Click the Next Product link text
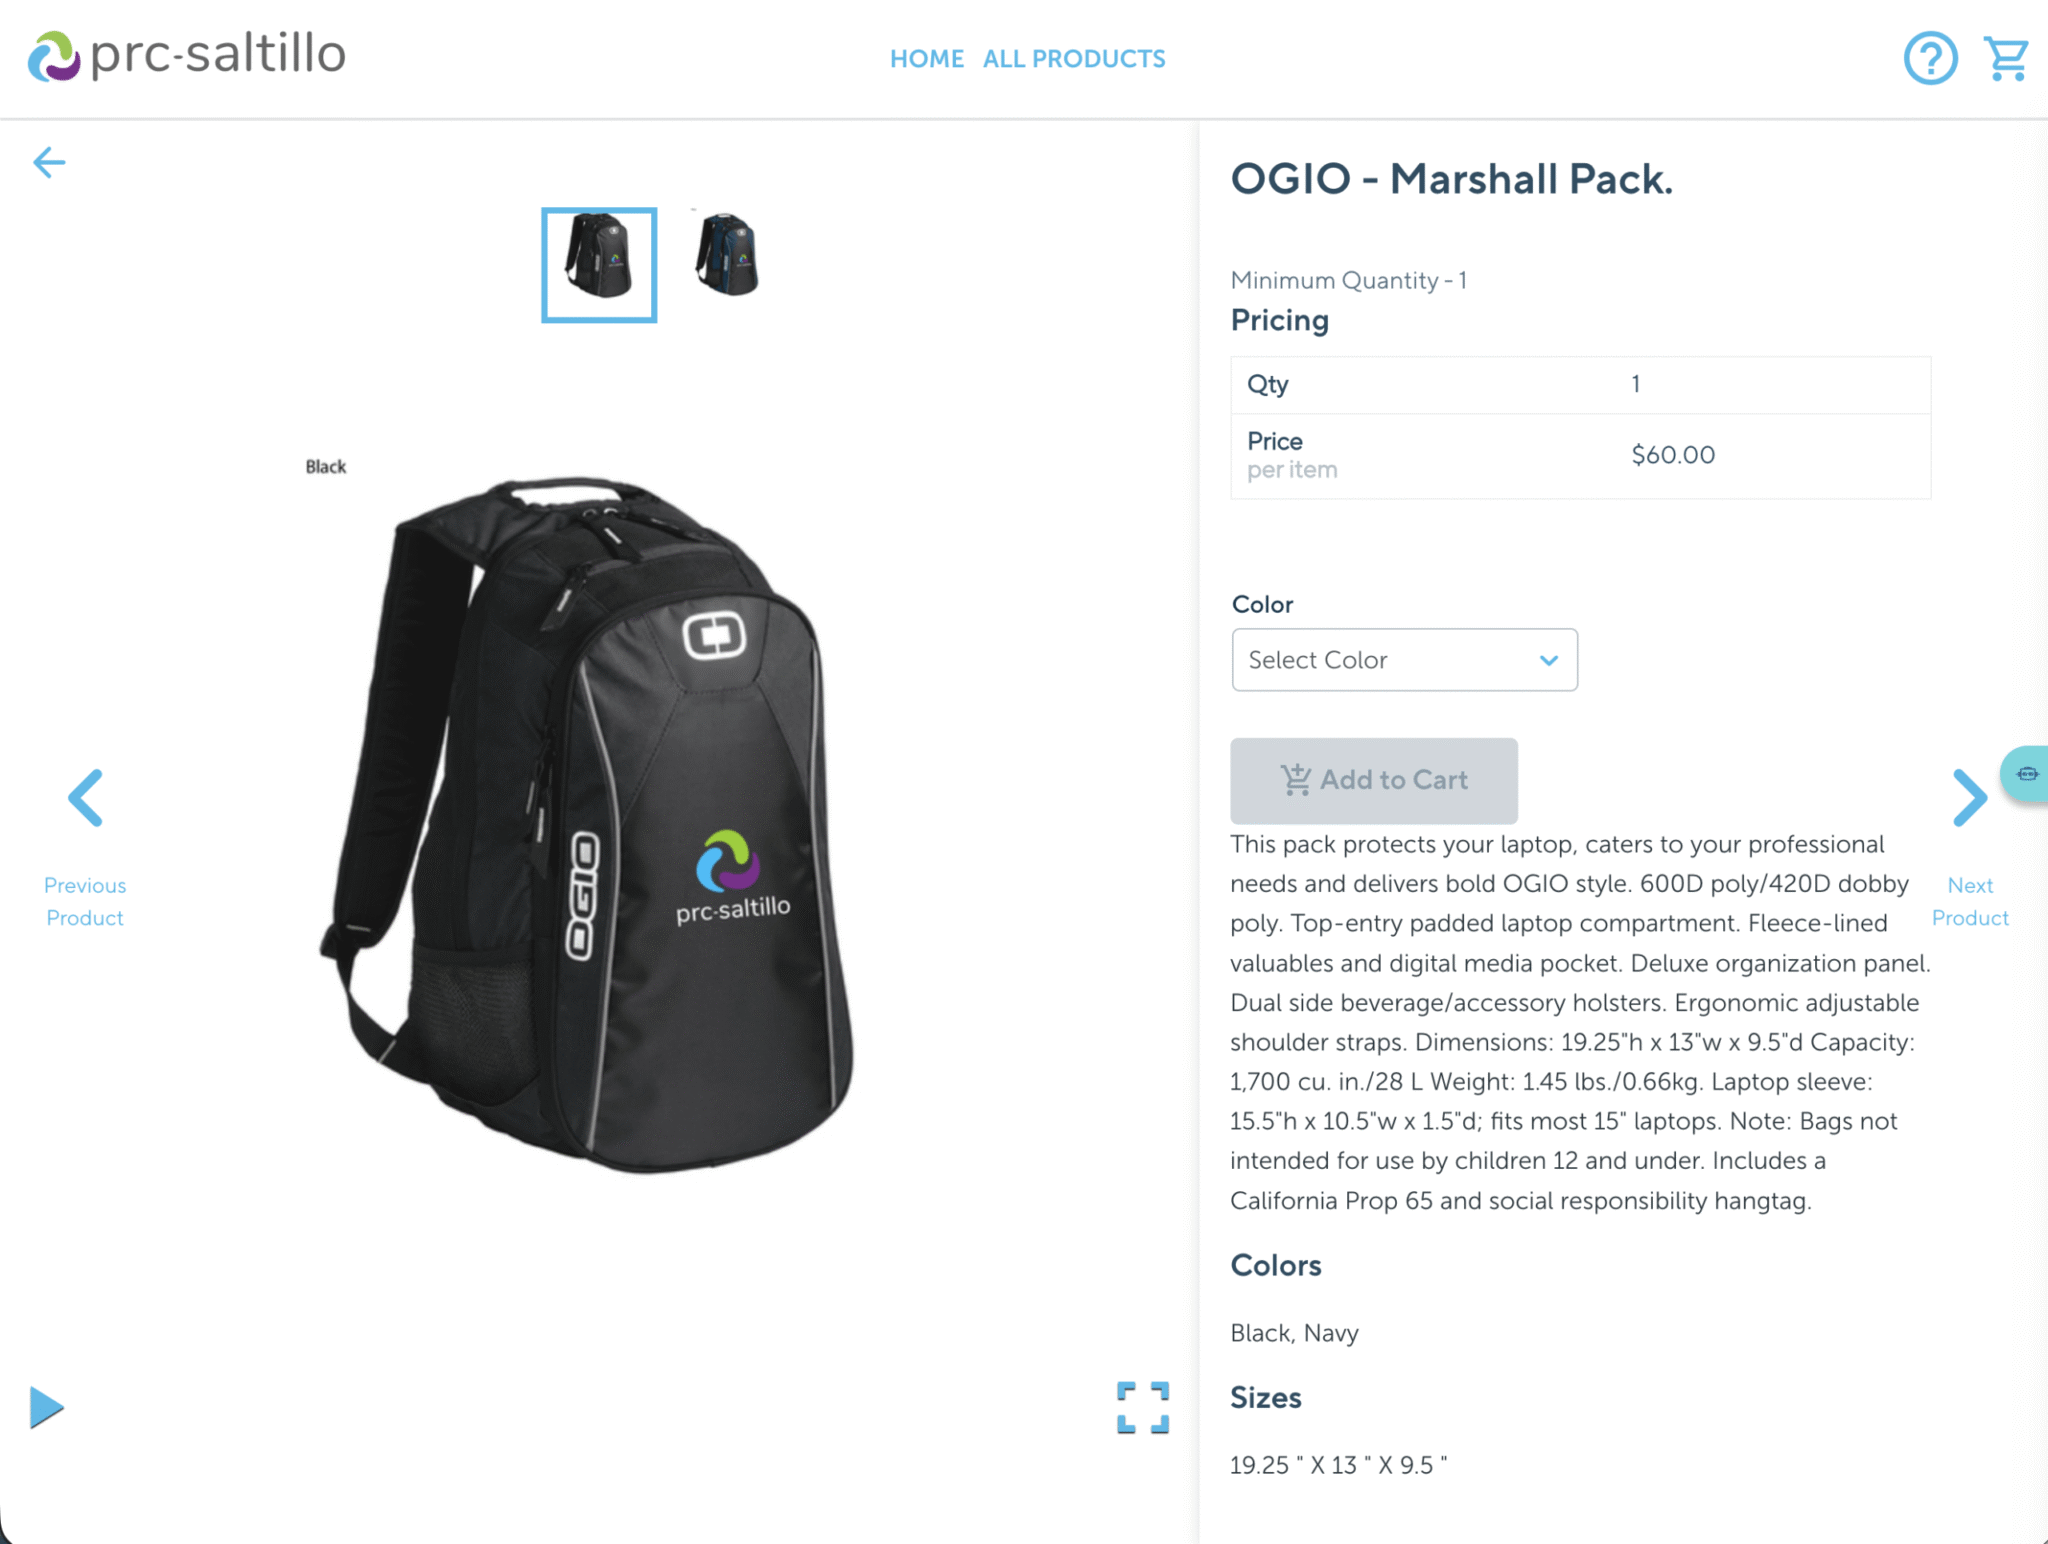Image resolution: width=2048 pixels, height=1544 pixels. (1970, 901)
